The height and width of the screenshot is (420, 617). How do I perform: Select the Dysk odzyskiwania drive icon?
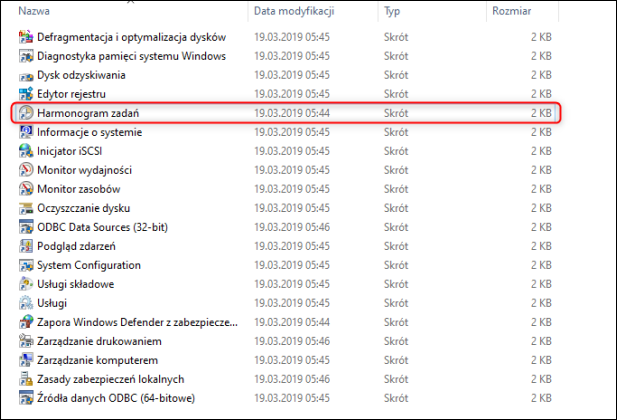coord(26,76)
